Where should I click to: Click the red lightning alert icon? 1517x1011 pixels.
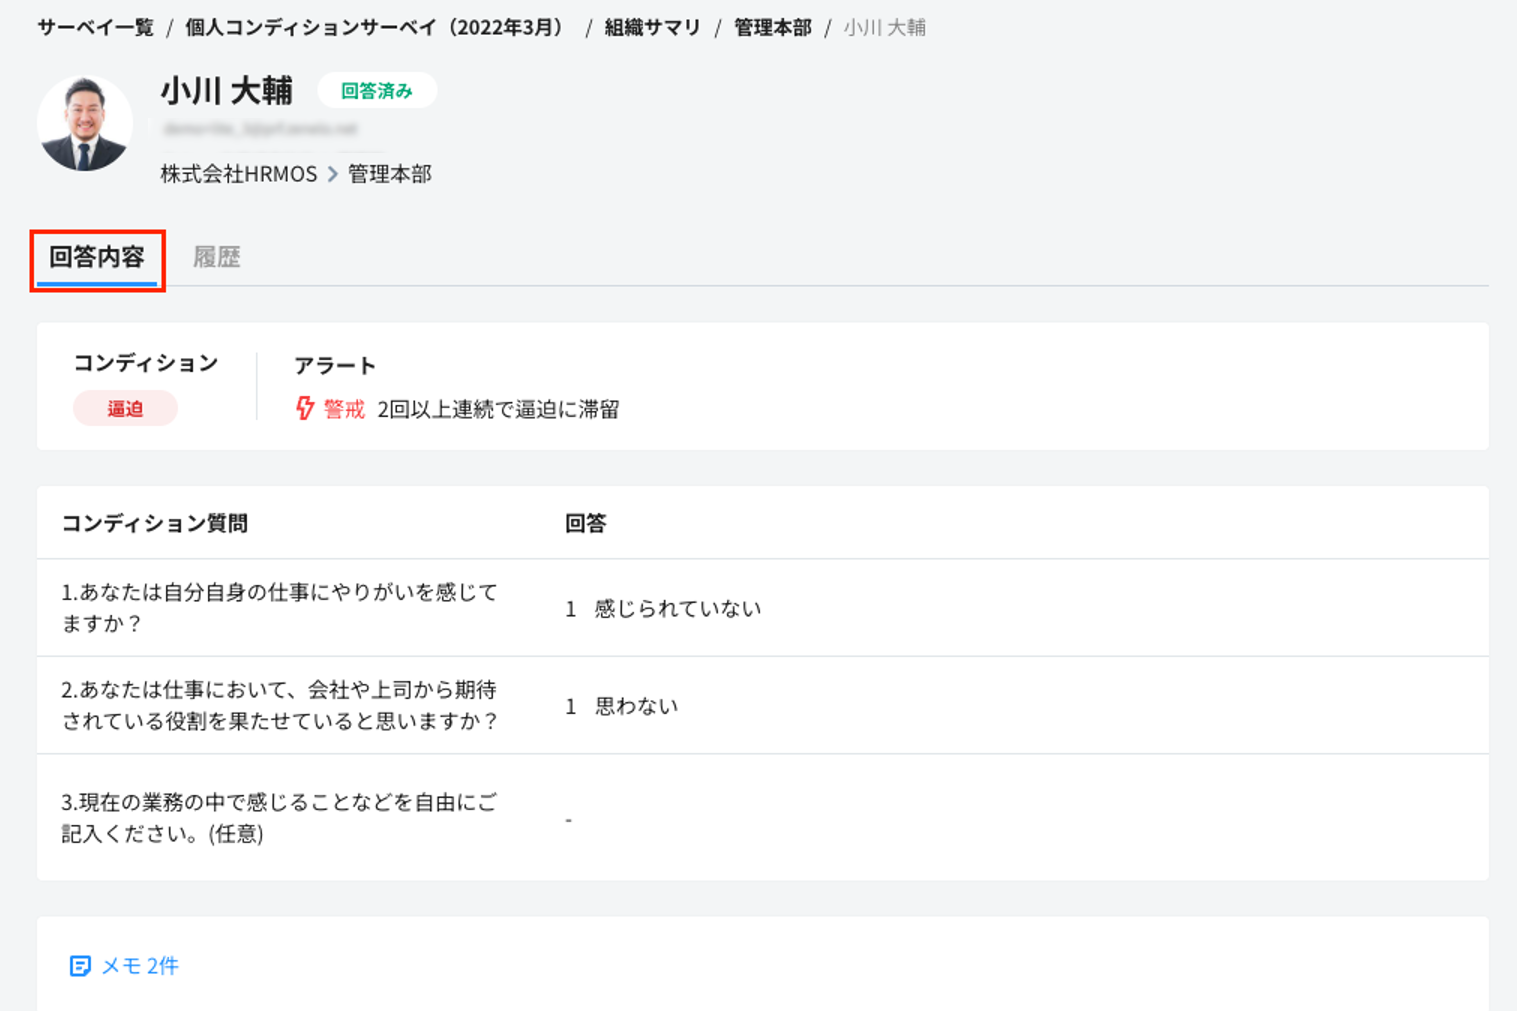coord(305,409)
